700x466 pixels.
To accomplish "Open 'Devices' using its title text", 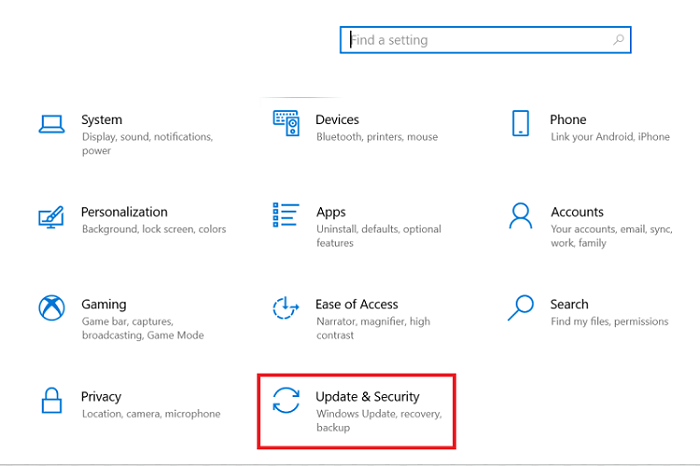I will [x=337, y=120].
